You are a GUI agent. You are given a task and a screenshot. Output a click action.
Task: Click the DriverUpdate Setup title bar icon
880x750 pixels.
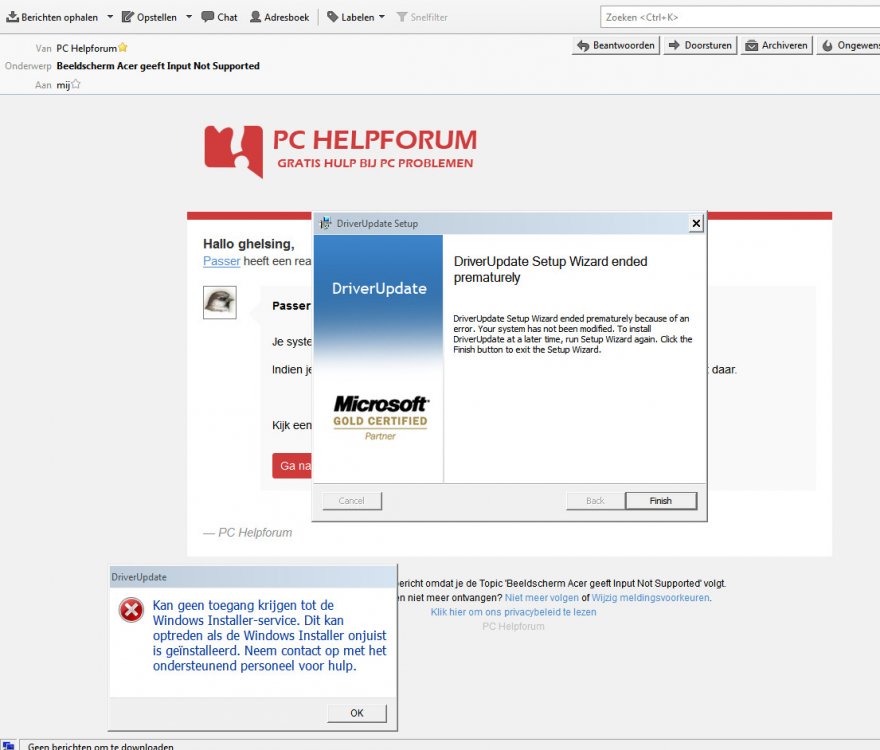326,223
